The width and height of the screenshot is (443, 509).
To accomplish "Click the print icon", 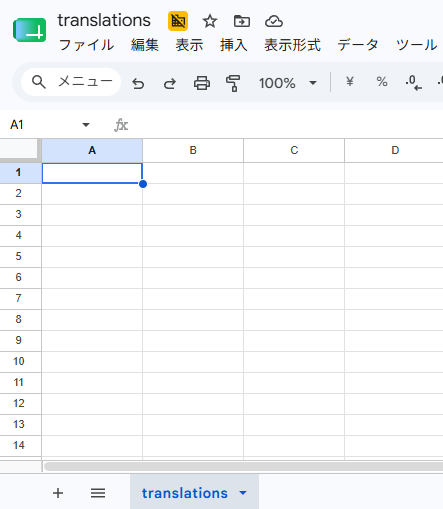I will click(x=202, y=83).
